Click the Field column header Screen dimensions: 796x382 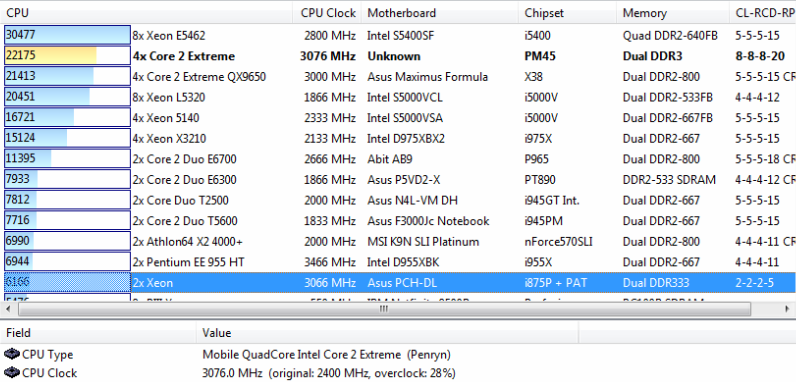[98, 333]
